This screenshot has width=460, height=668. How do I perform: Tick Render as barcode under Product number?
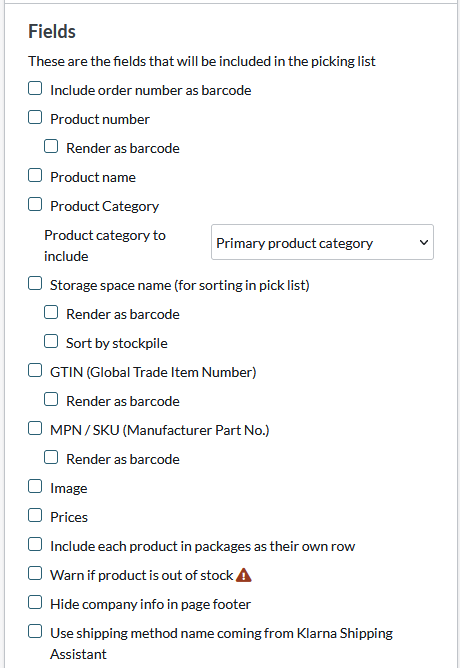[51, 147]
